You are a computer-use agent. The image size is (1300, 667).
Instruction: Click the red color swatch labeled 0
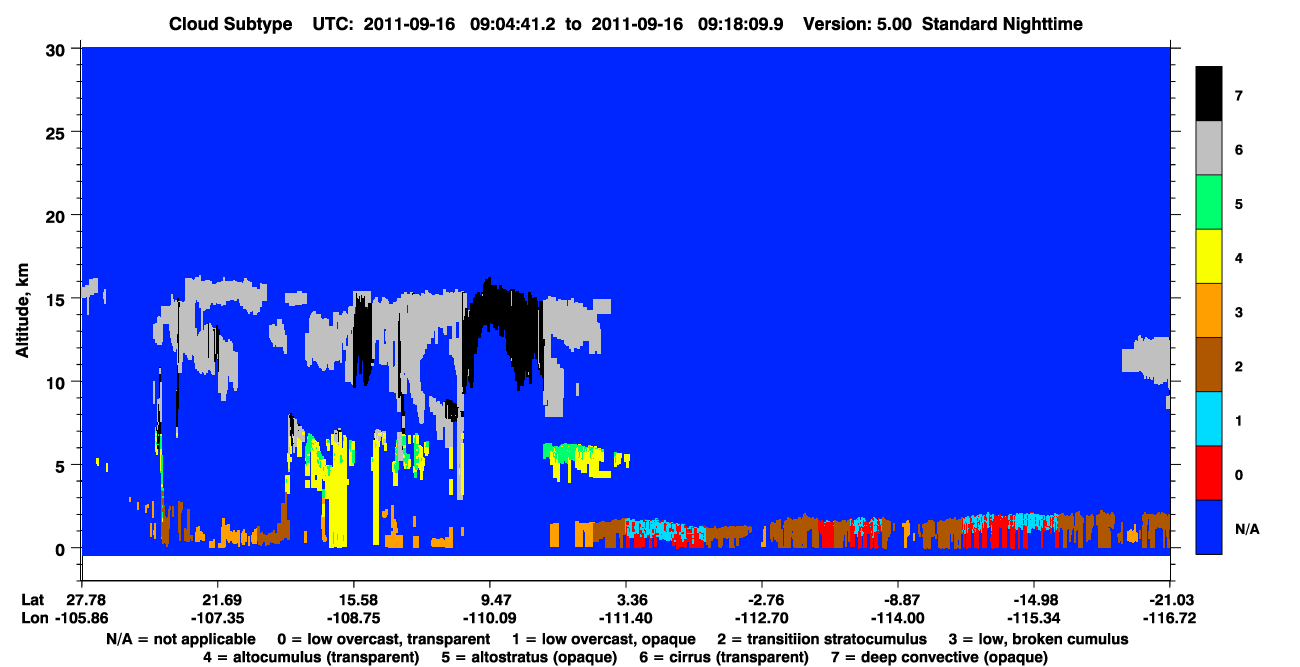[x=1209, y=473]
